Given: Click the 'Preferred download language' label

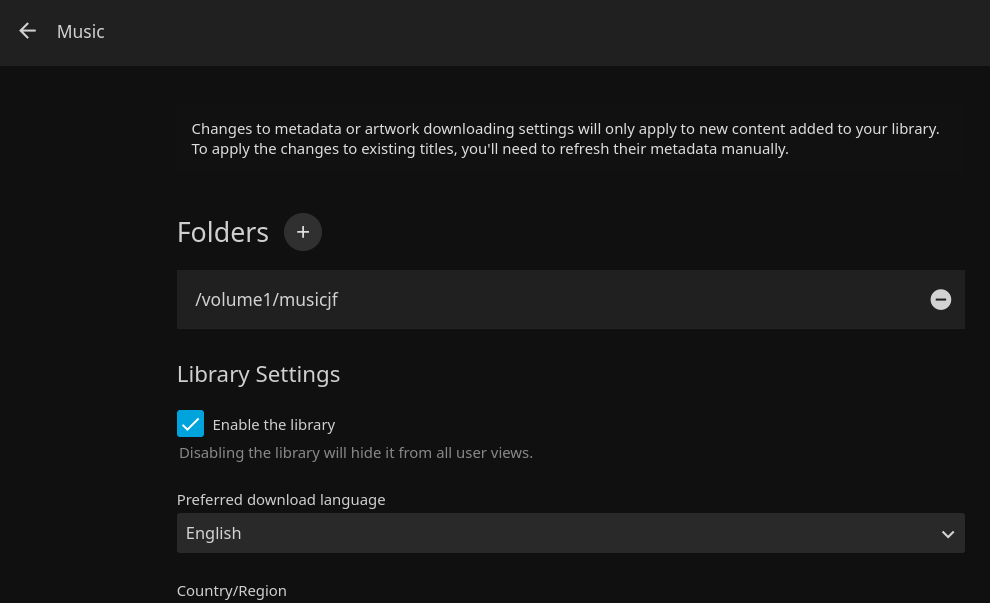Looking at the screenshot, I should pos(280,500).
